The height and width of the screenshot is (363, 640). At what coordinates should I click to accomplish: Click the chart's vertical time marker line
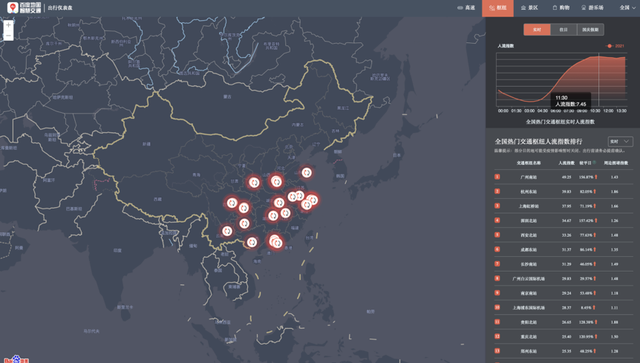(x=599, y=80)
